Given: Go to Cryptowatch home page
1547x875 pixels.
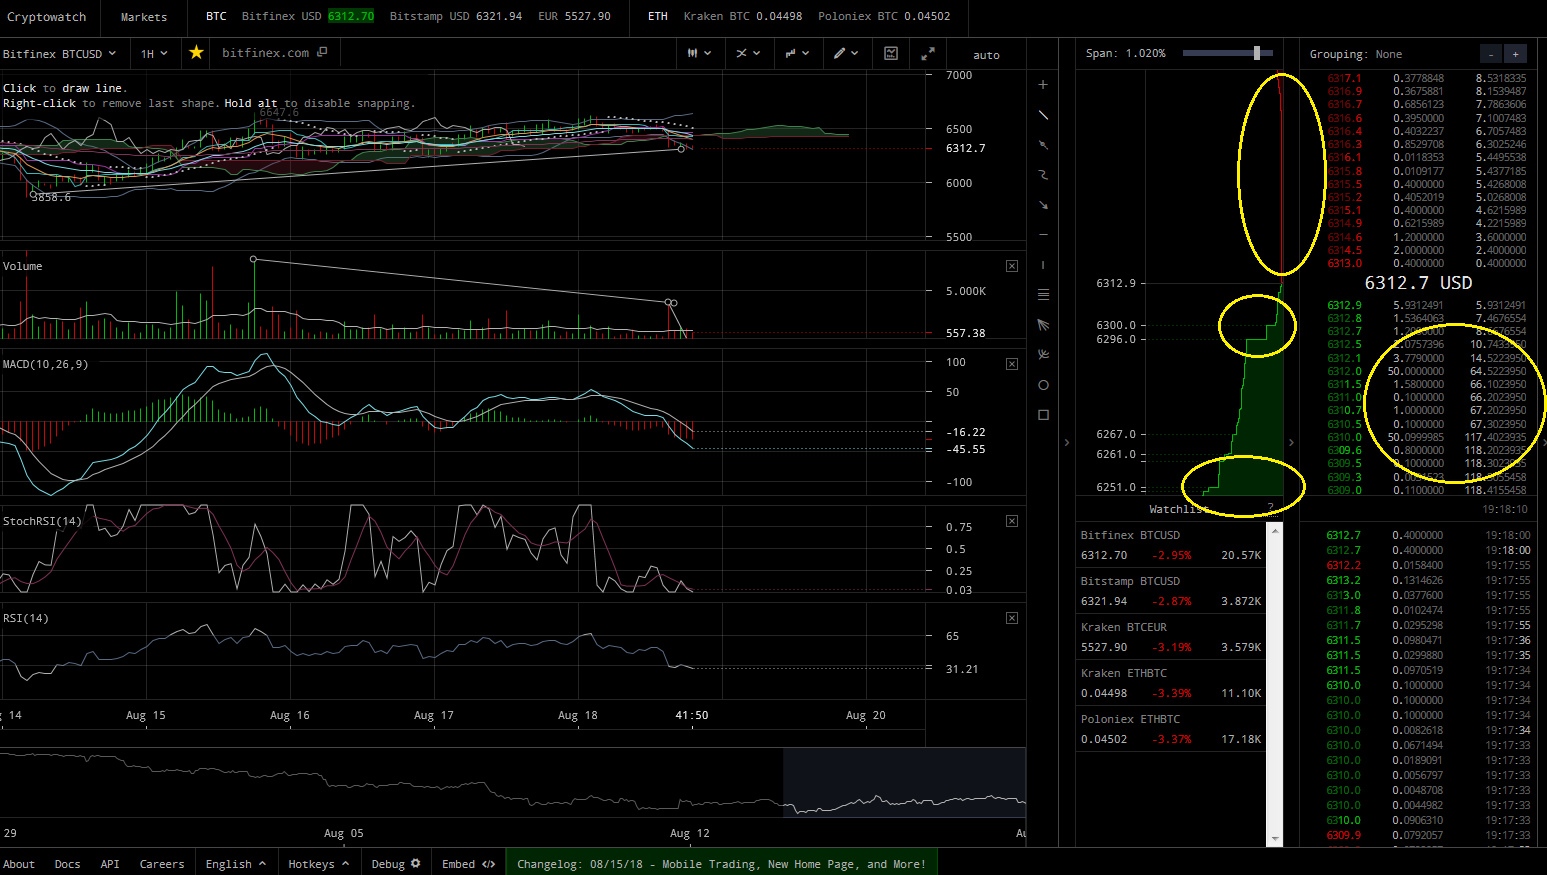Looking at the screenshot, I should click(47, 17).
